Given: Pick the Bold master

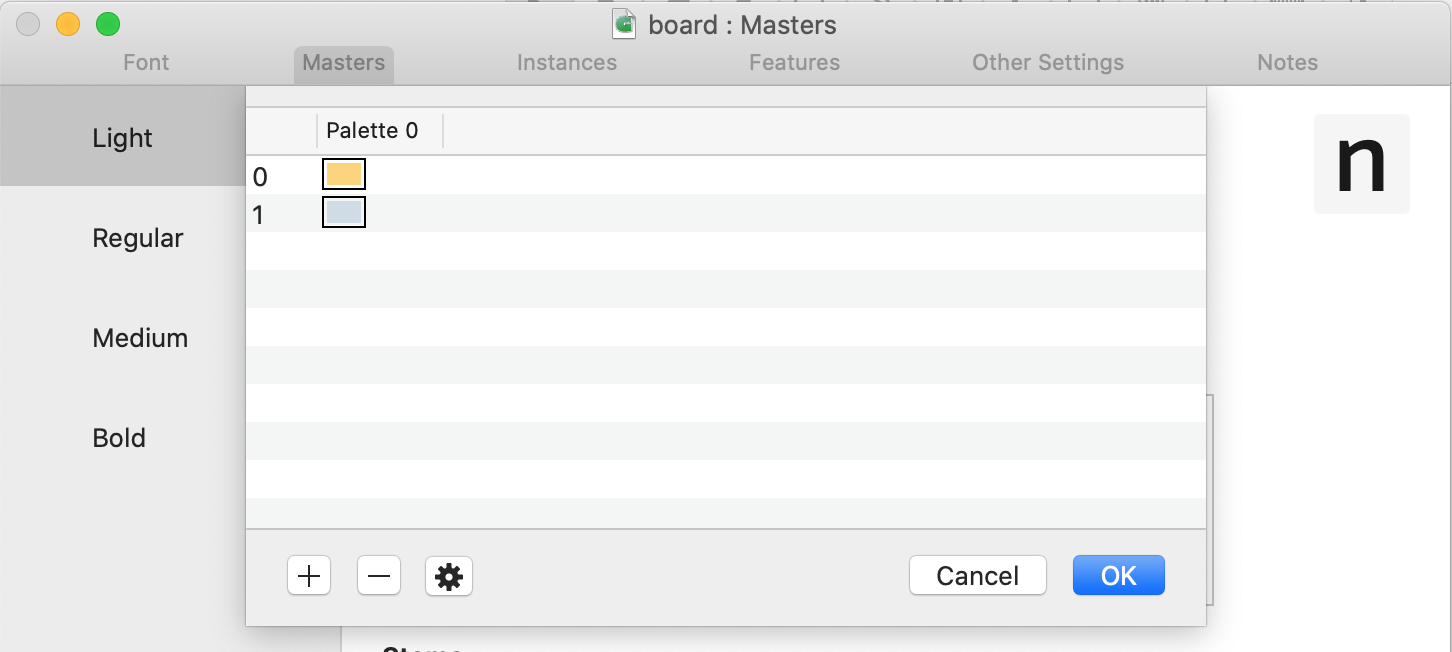Looking at the screenshot, I should tap(119, 438).
